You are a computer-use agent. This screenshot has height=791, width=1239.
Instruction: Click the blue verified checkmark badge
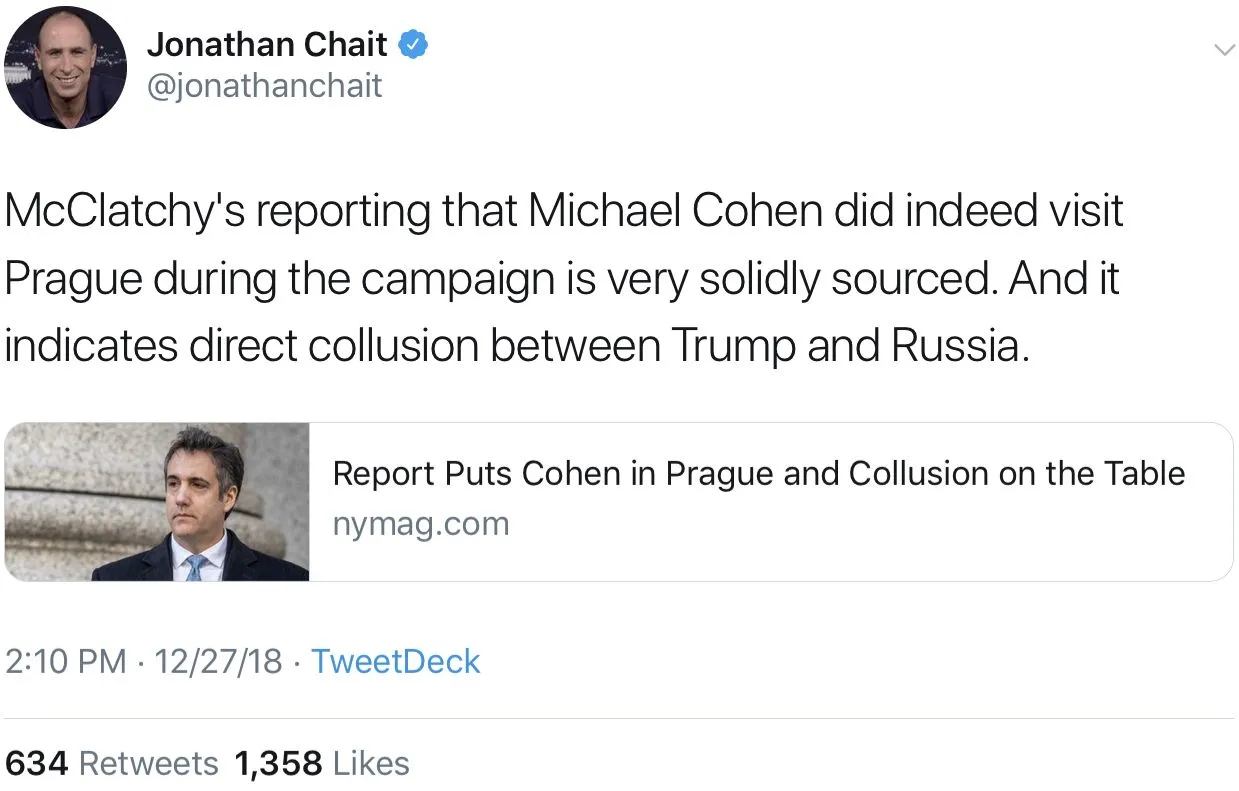(414, 45)
